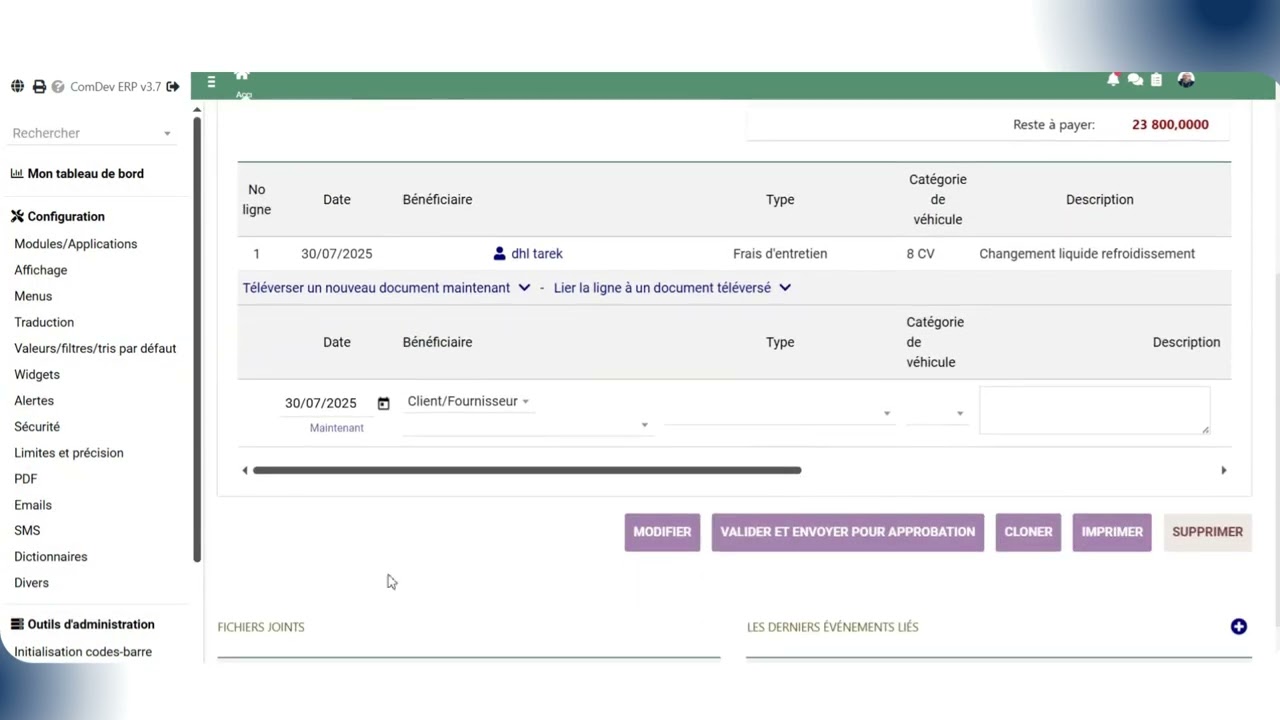Click the IMPRIMER button

pos(1112,532)
